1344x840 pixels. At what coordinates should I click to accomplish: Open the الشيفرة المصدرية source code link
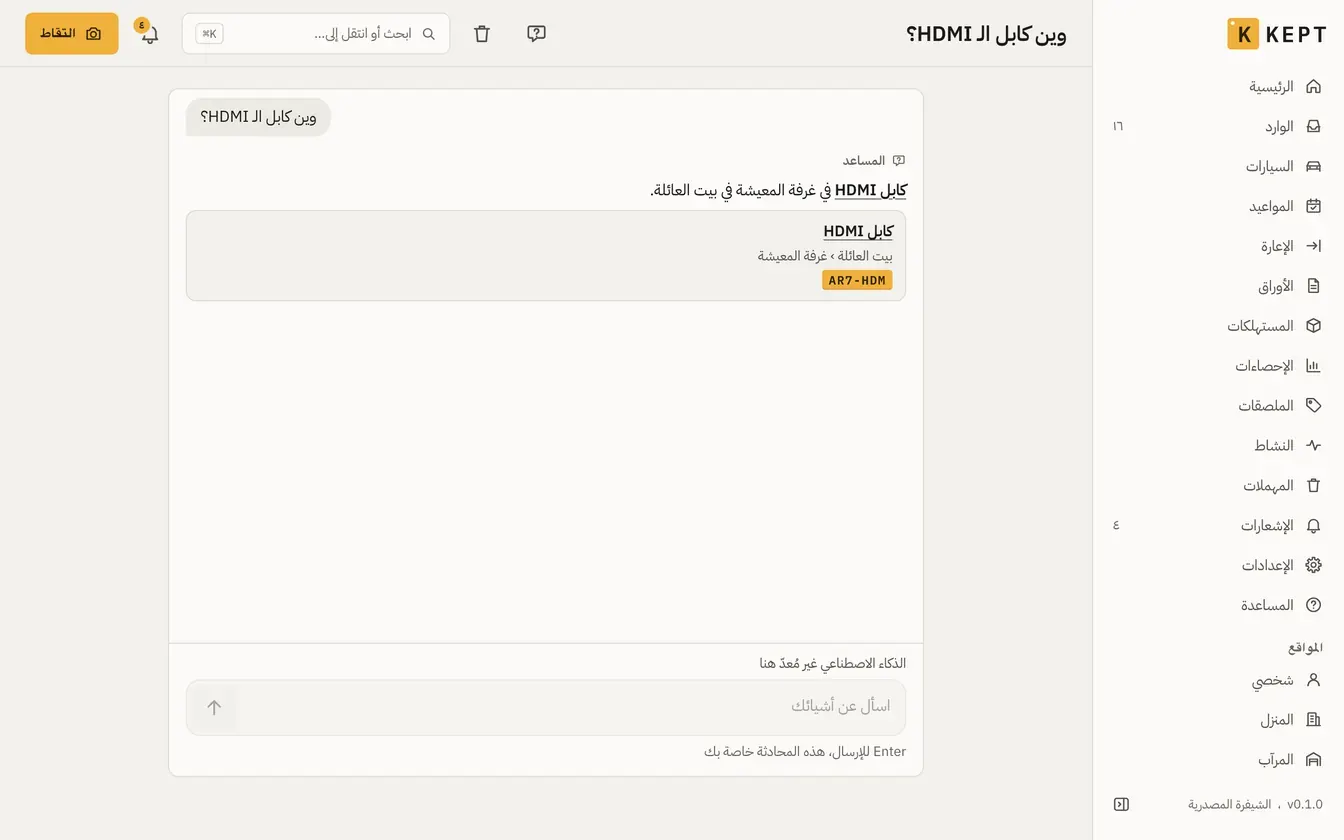[x=1229, y=805]
